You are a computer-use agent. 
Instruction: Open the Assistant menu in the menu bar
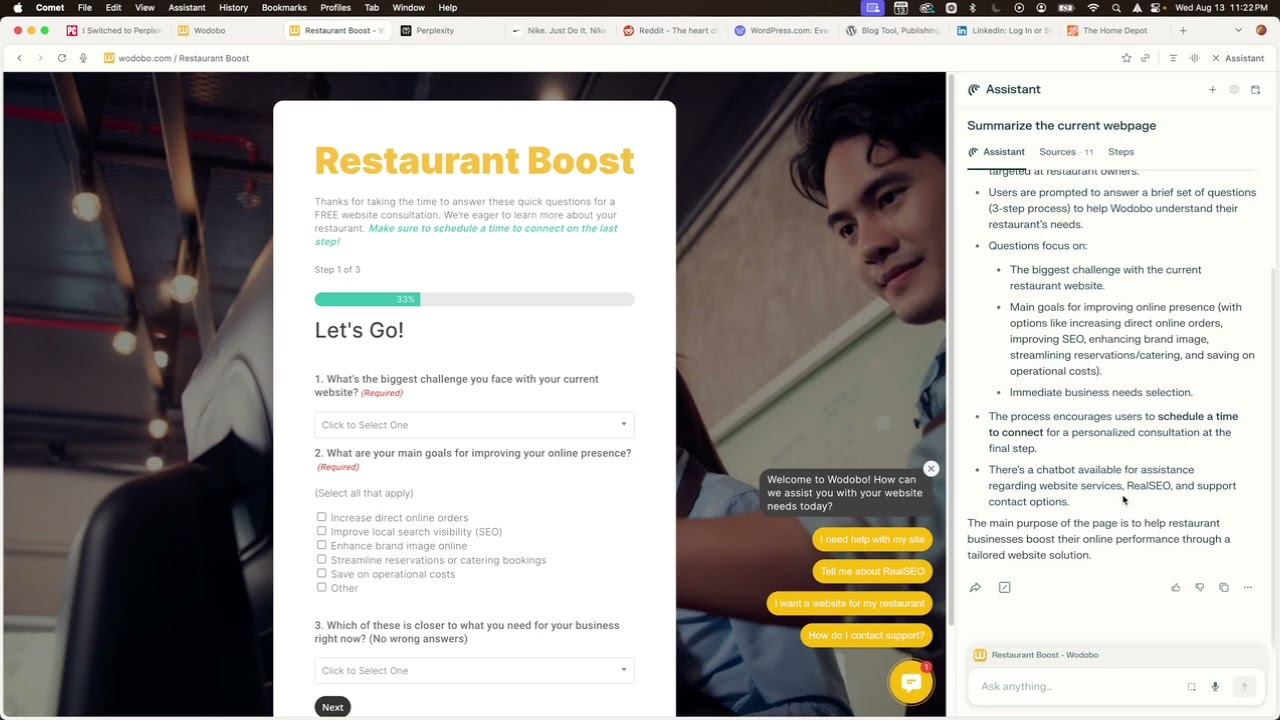click(187, 7)
